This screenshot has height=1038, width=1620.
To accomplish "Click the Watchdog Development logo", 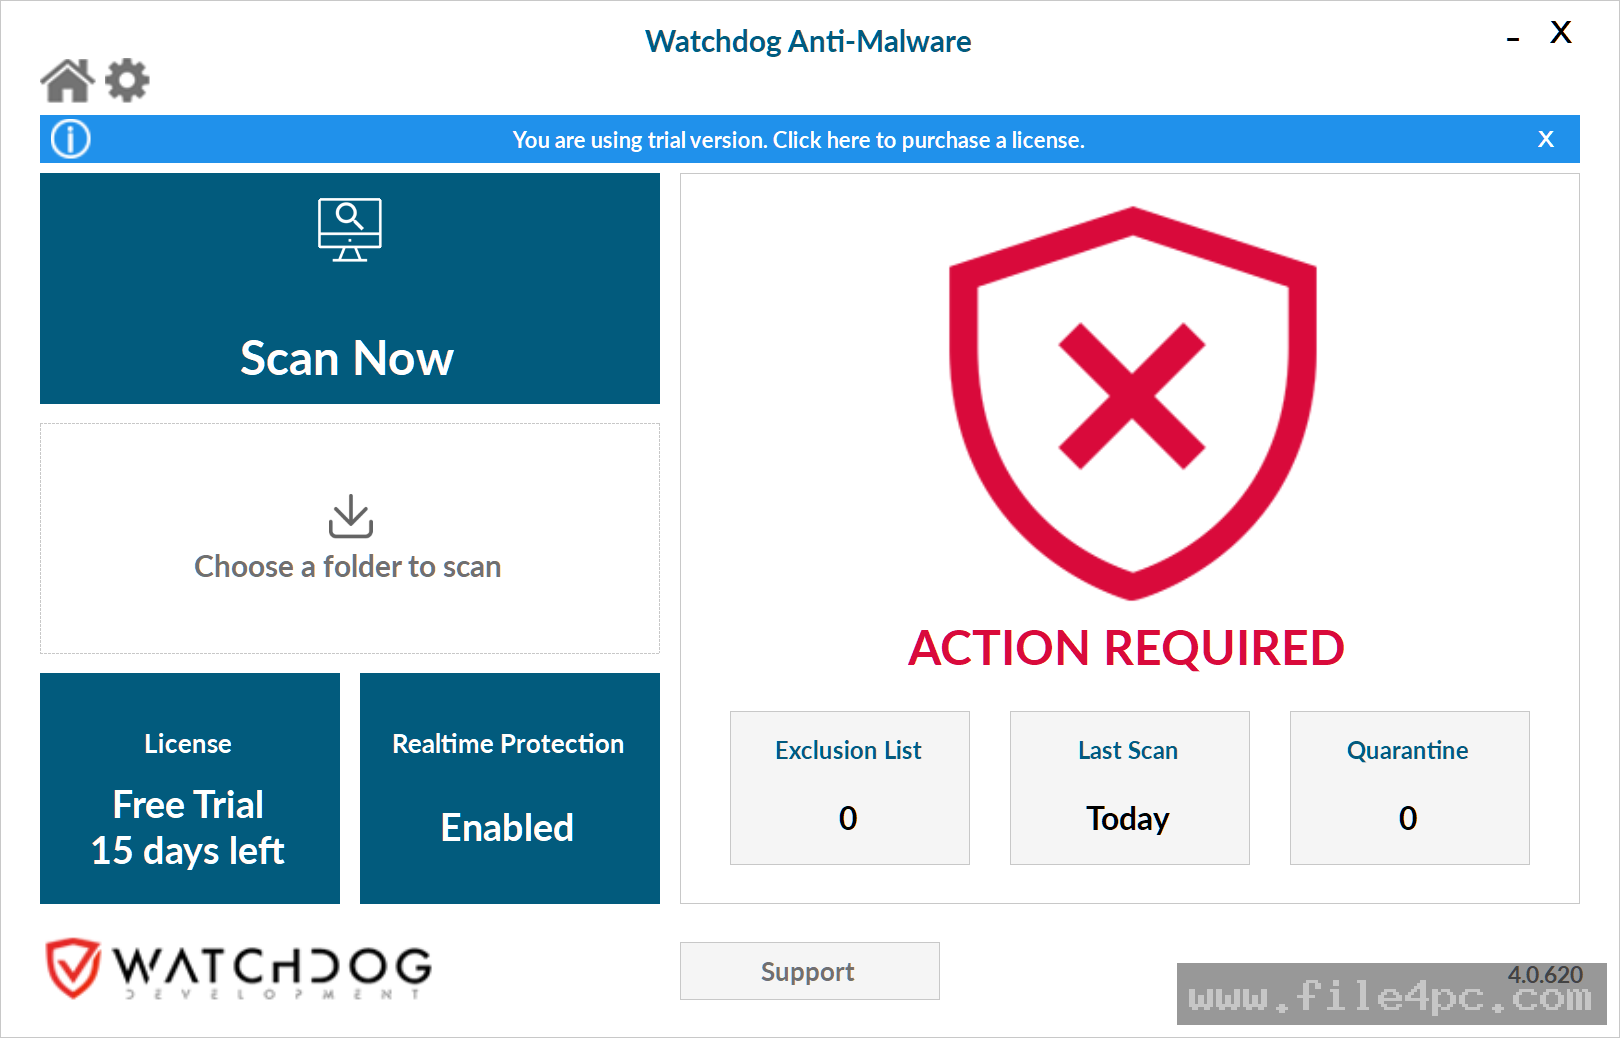I will click(x=238, y=969).
